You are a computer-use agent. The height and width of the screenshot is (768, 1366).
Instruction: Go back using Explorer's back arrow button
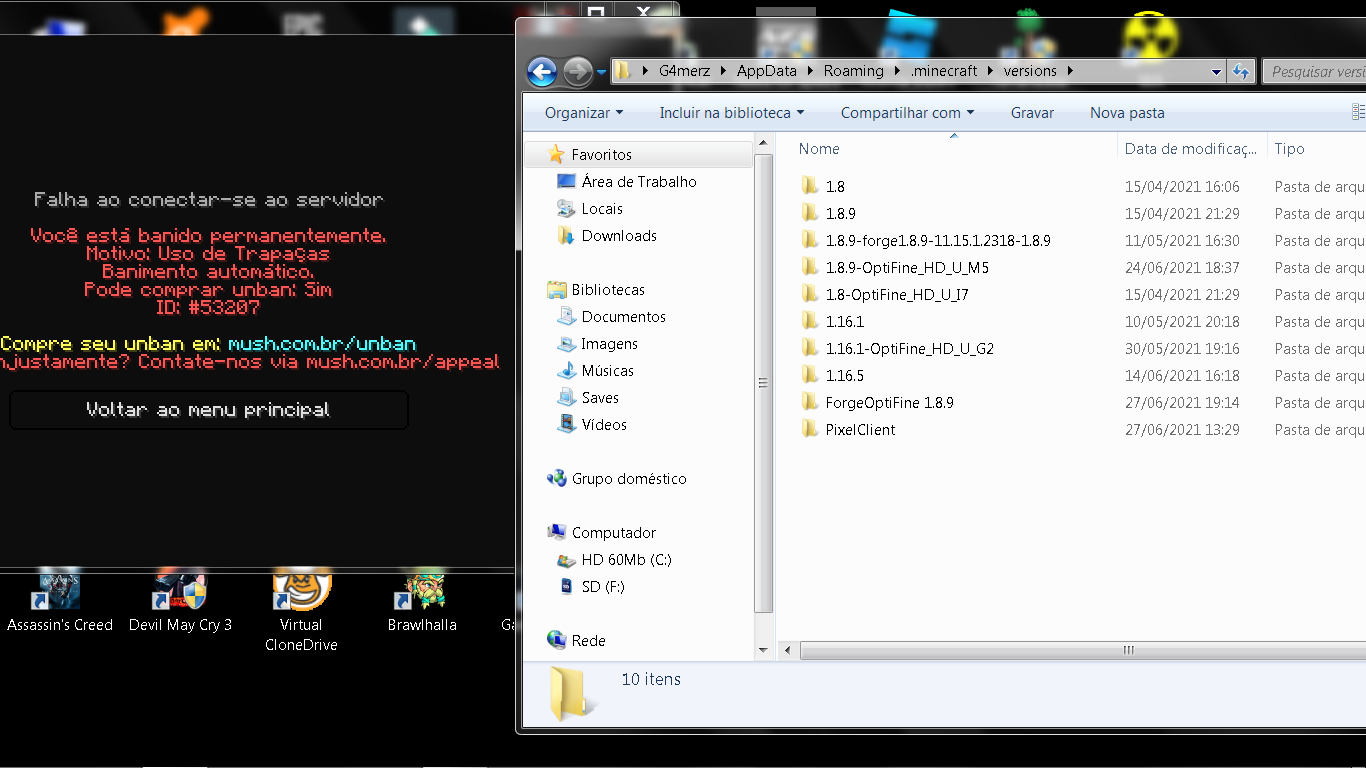tap(542, 71)
